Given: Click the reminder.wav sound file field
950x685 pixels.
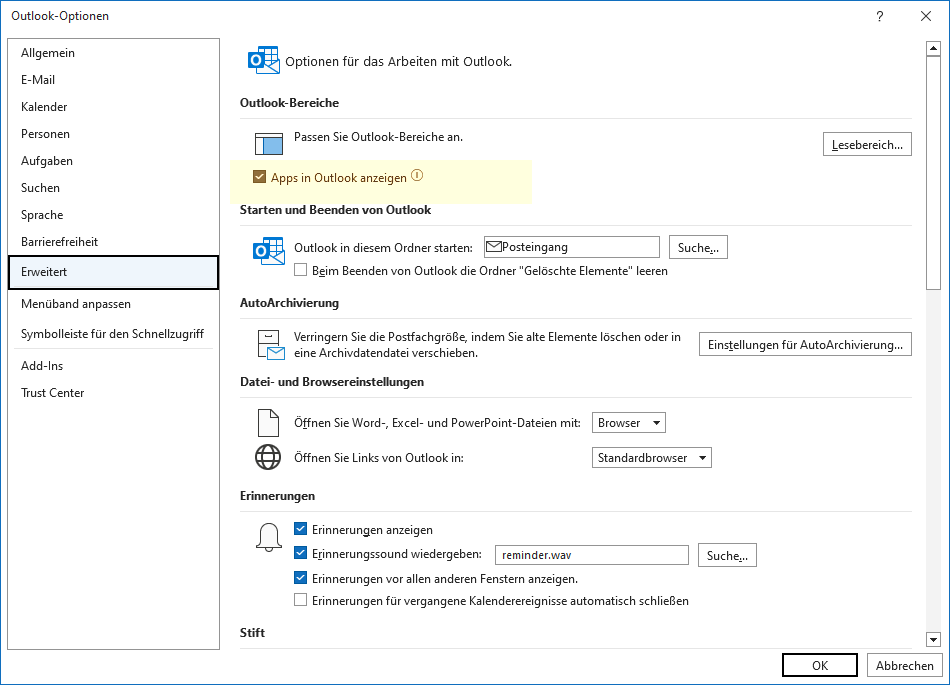Looking at the screenshot, I should [x=591, y=555].
